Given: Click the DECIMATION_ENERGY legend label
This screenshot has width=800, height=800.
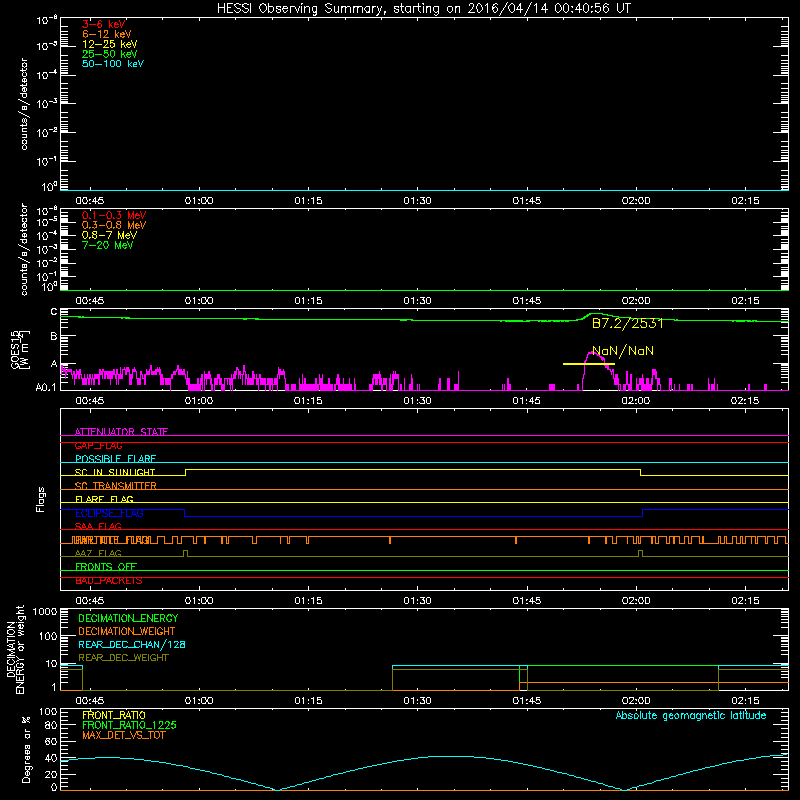Looking at the screenshot, I should 128,618.
